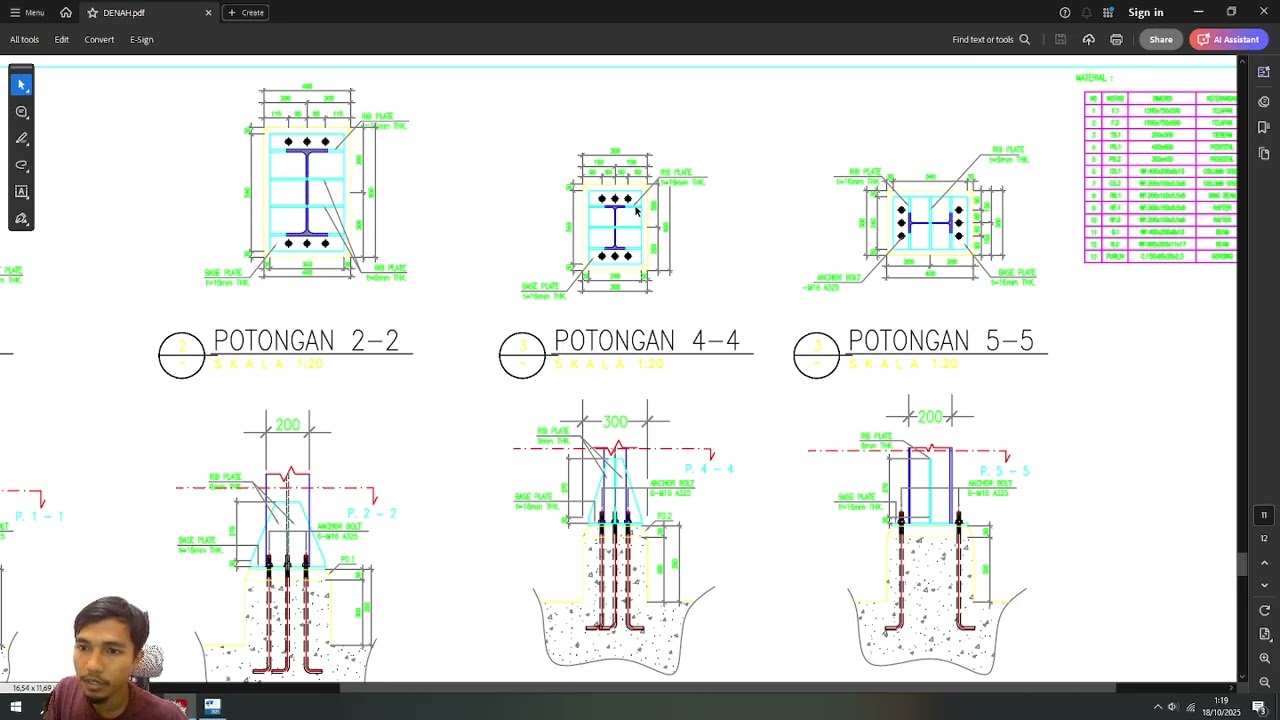This screenshot has height=720, width=1280.
Task: Click the horizontal scrollbar thumb
Action: tap(727, 688)
